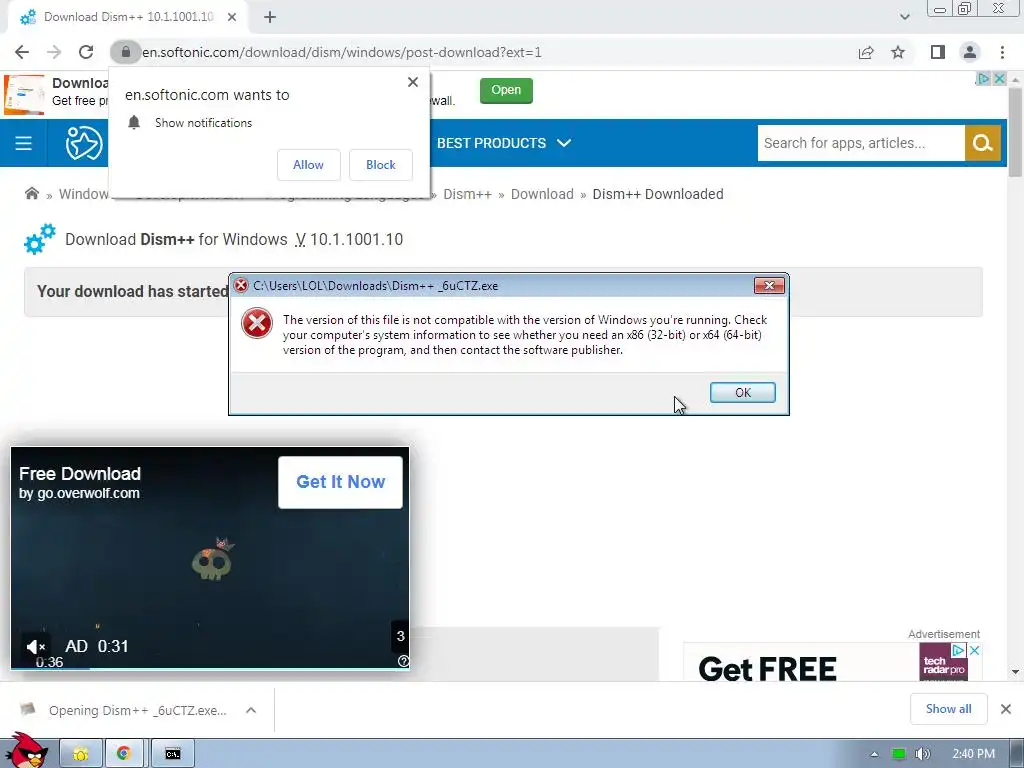The width and height of the screenshot is (1024, 768).
Task: Open the command prompt taskbar item
Action: (172, 754)
